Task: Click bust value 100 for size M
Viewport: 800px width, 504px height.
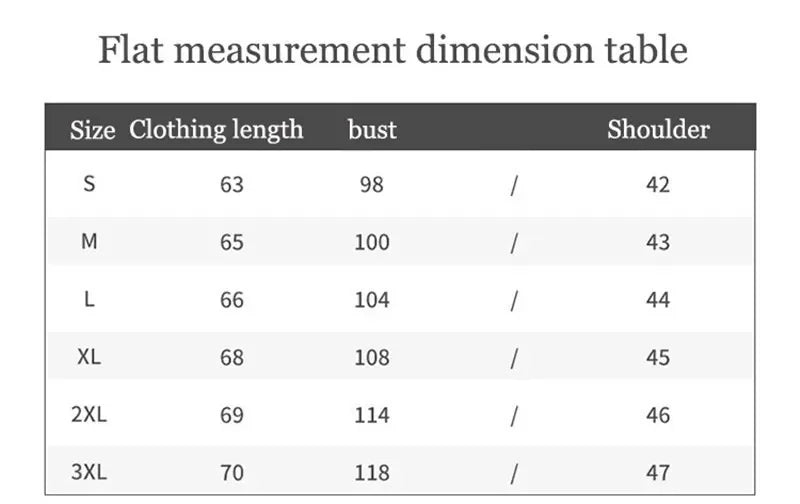Action: (x=372, y=242)
